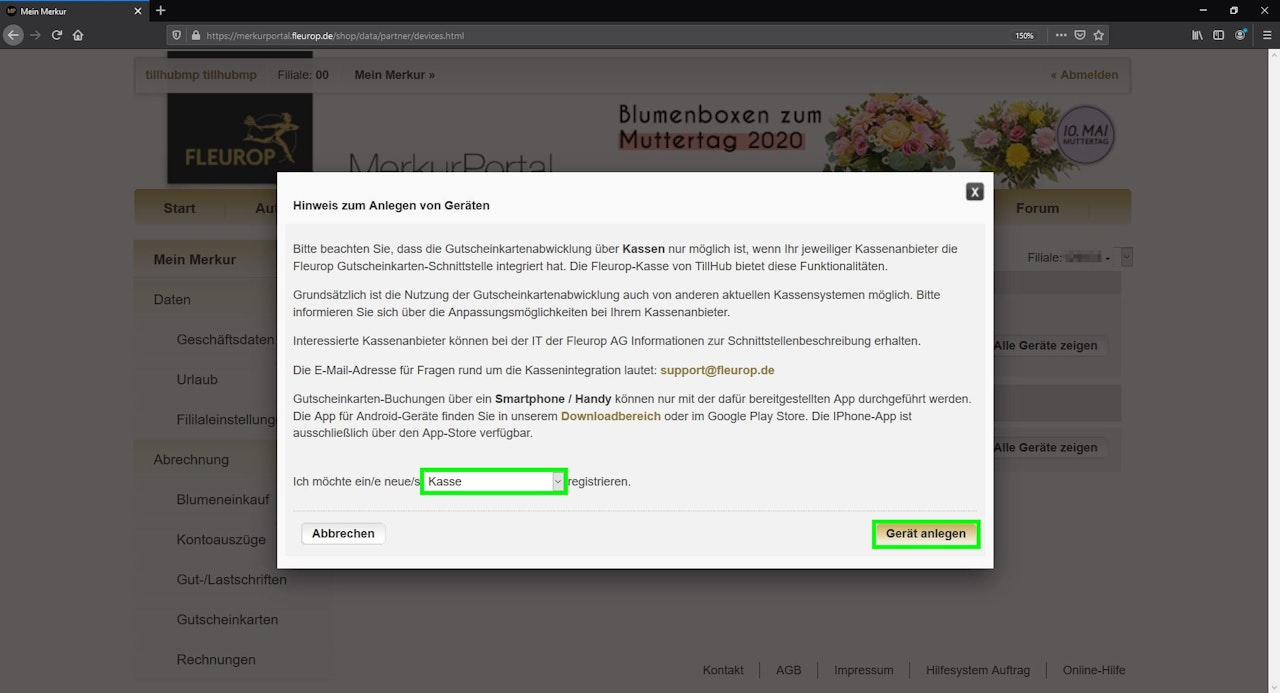Close the dialog with the X button

(974, 192)
